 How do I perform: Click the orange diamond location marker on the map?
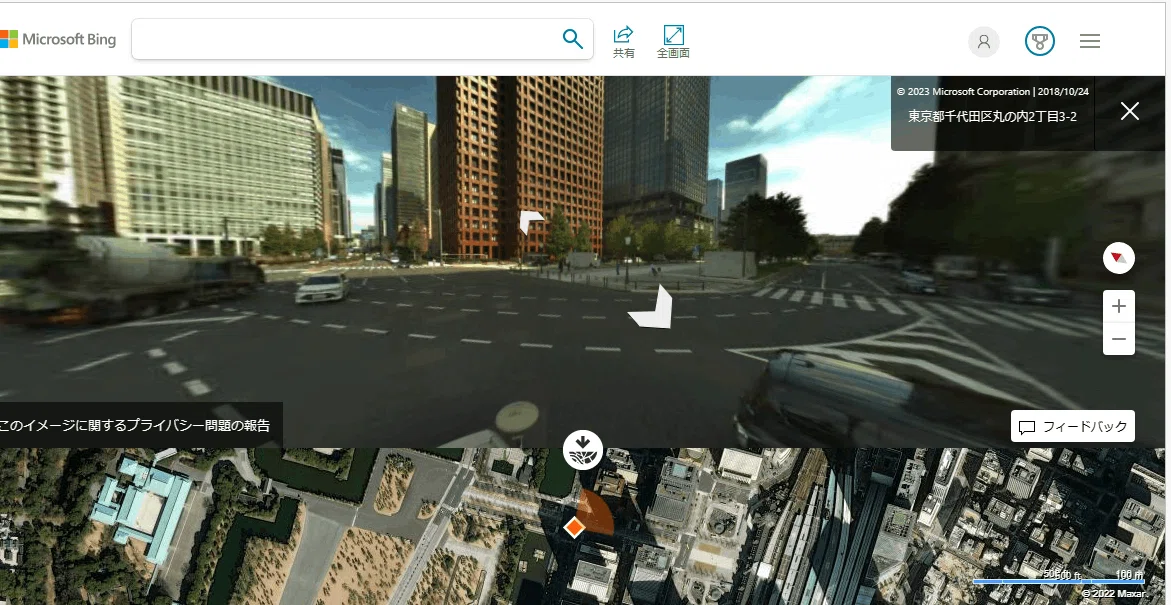(x=574, y=527)
